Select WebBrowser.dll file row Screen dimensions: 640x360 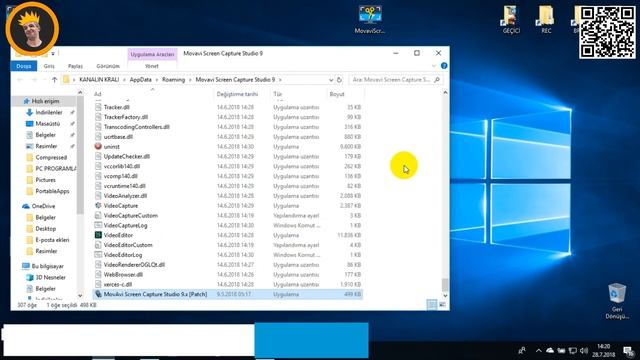tap(228, 275)
